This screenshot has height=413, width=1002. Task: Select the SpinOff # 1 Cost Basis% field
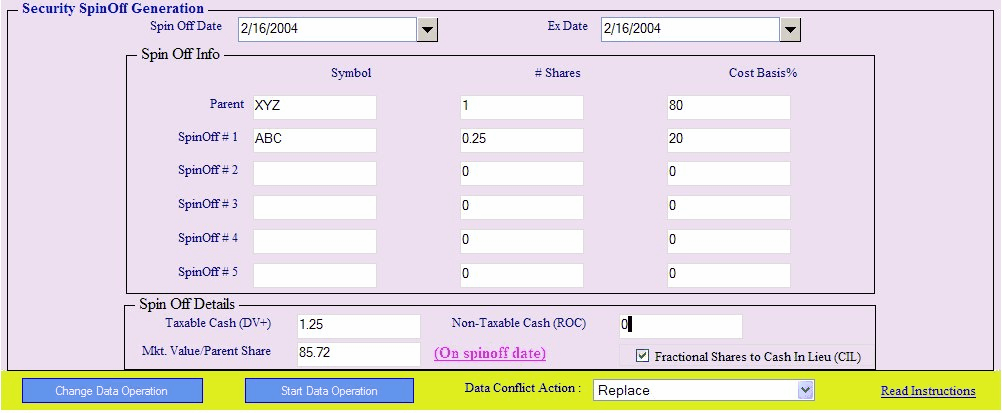tap(728, 140)
